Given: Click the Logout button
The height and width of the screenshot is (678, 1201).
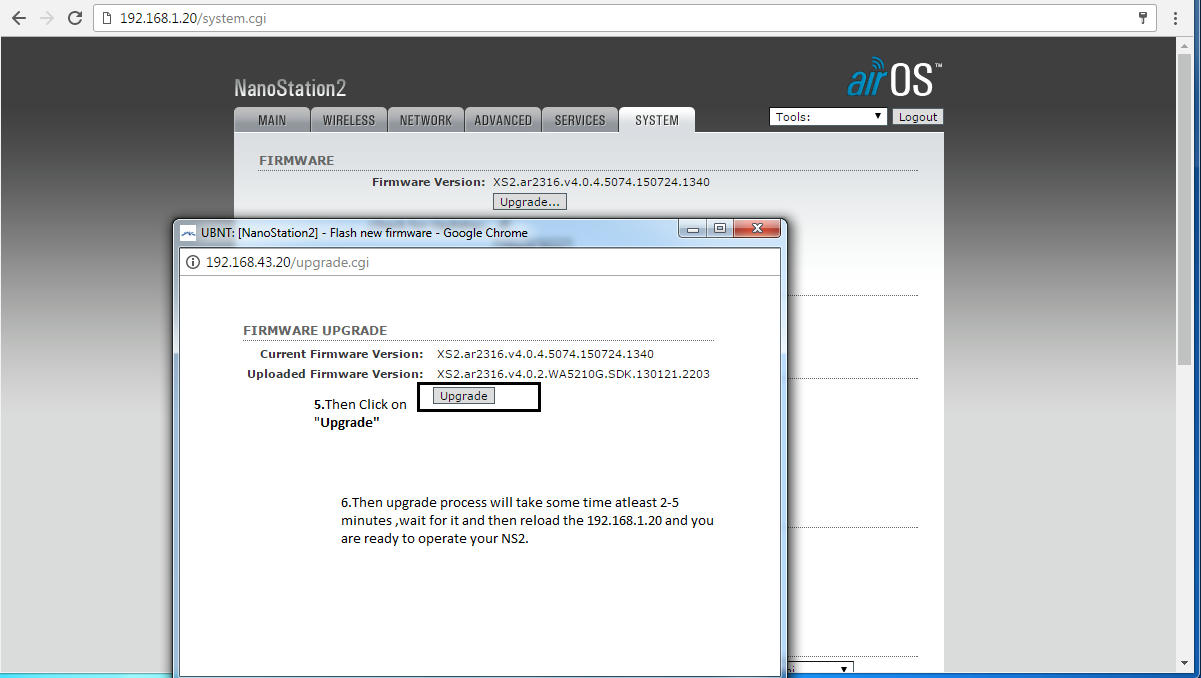Looking at the screenshot, I should tap(918, 117).
